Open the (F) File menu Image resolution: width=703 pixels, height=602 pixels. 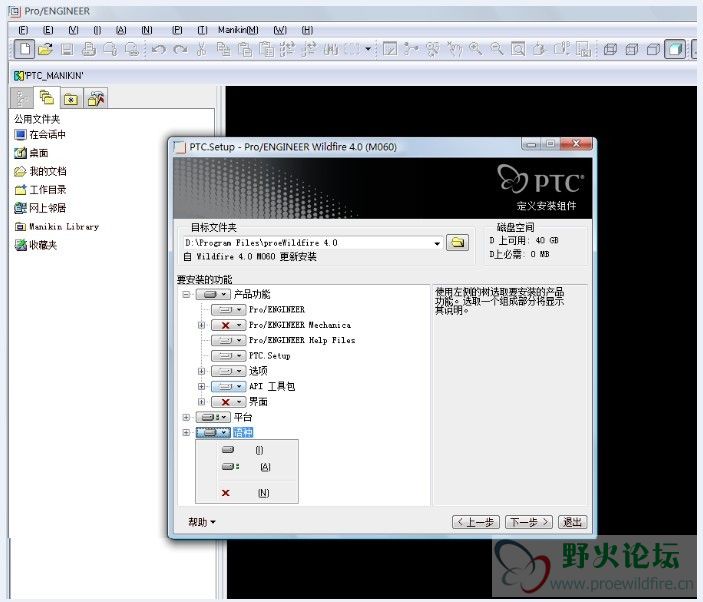click(23, 30)
